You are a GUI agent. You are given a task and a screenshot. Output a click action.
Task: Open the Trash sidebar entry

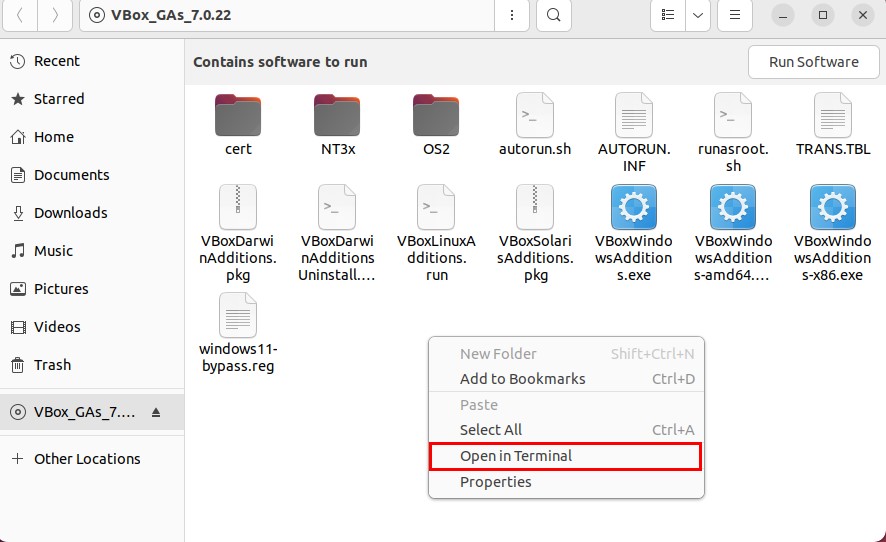click(x=52, y=365)
